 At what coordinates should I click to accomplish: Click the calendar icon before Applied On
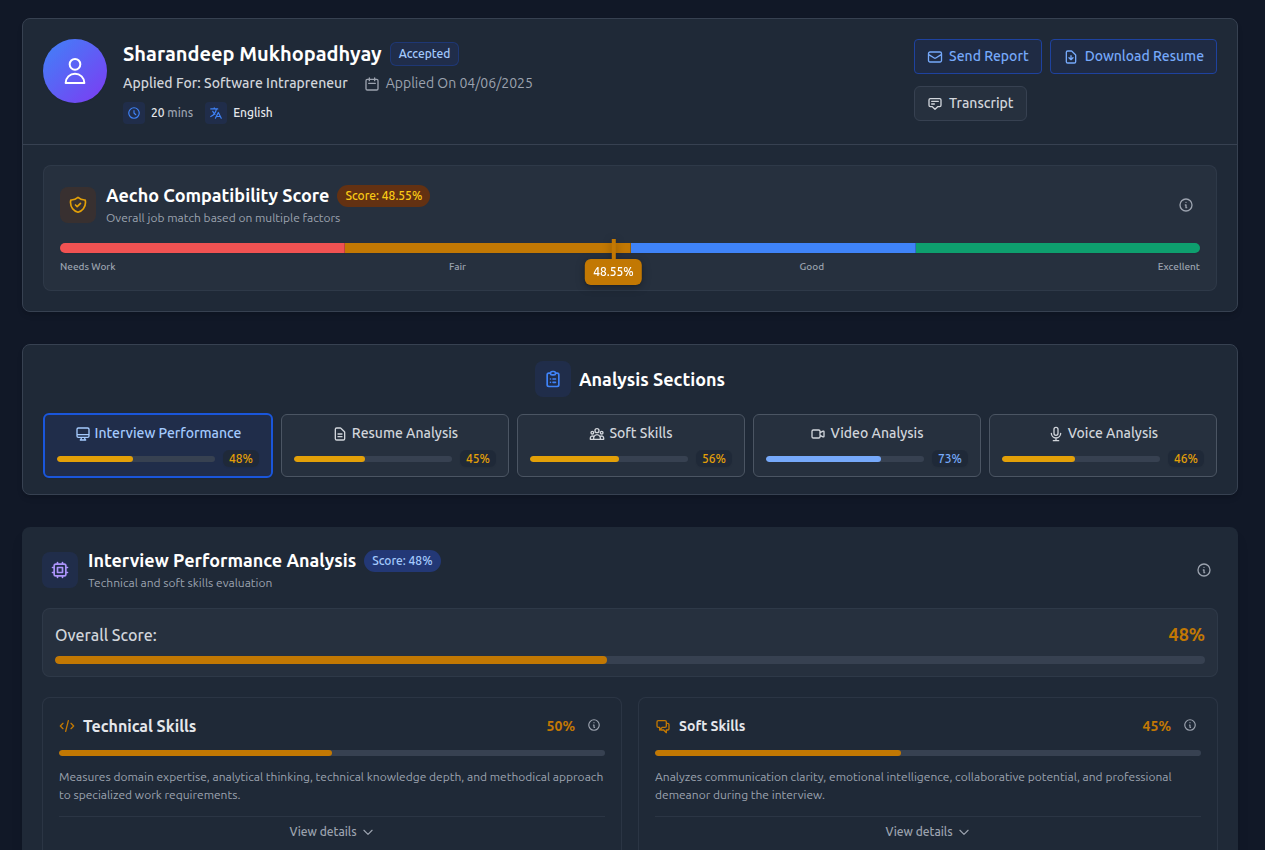[x=372, y=84]
